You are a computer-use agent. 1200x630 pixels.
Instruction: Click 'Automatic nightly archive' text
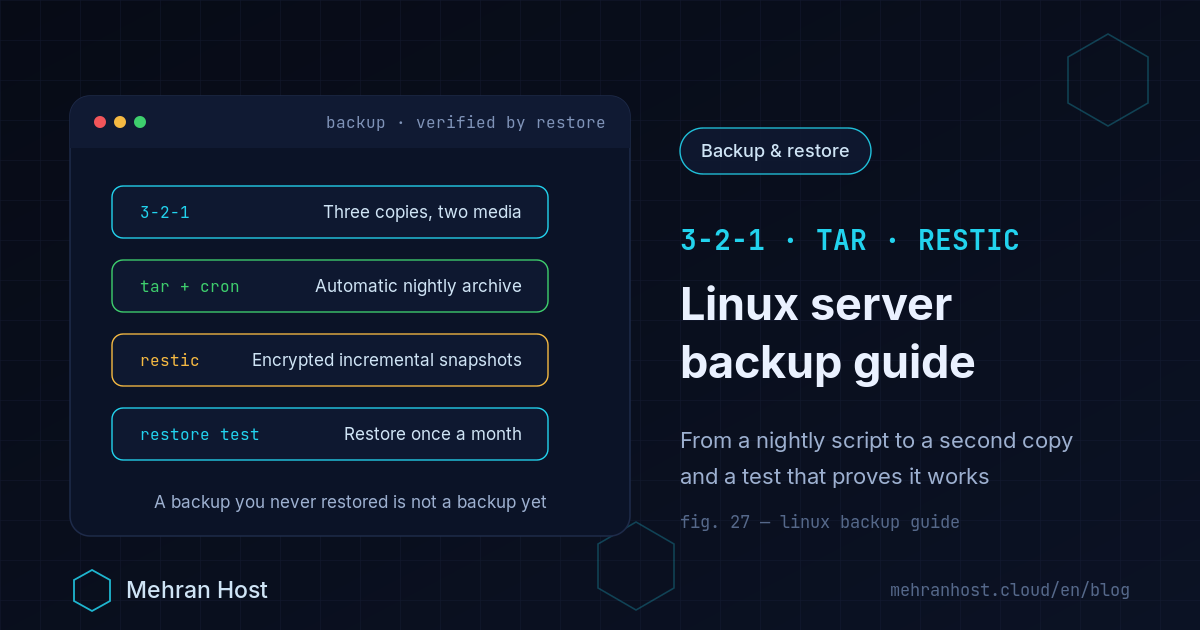(418, 286)
